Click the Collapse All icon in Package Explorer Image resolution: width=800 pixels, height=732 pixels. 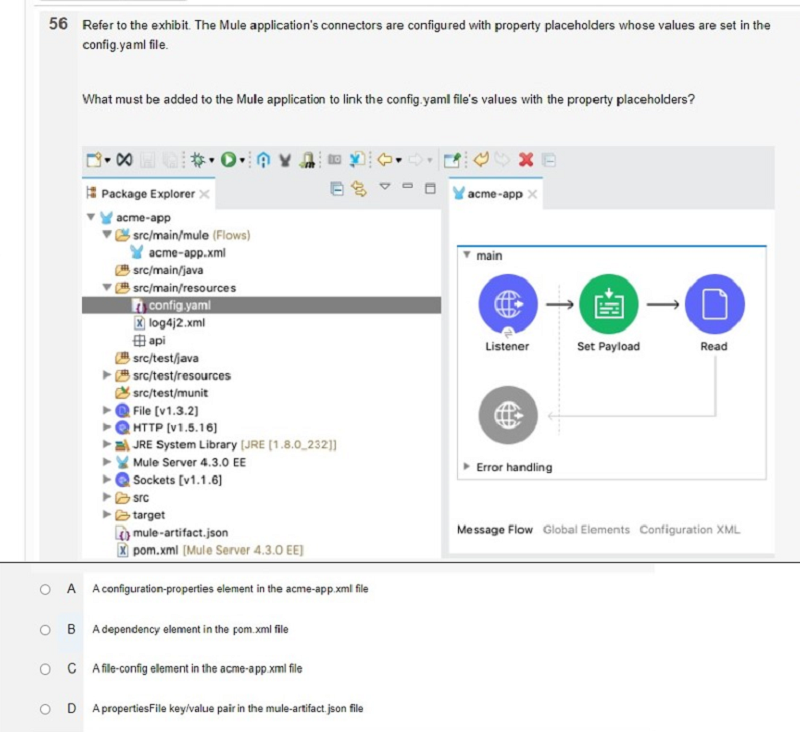pyautogui.click(x=337, y=189)
